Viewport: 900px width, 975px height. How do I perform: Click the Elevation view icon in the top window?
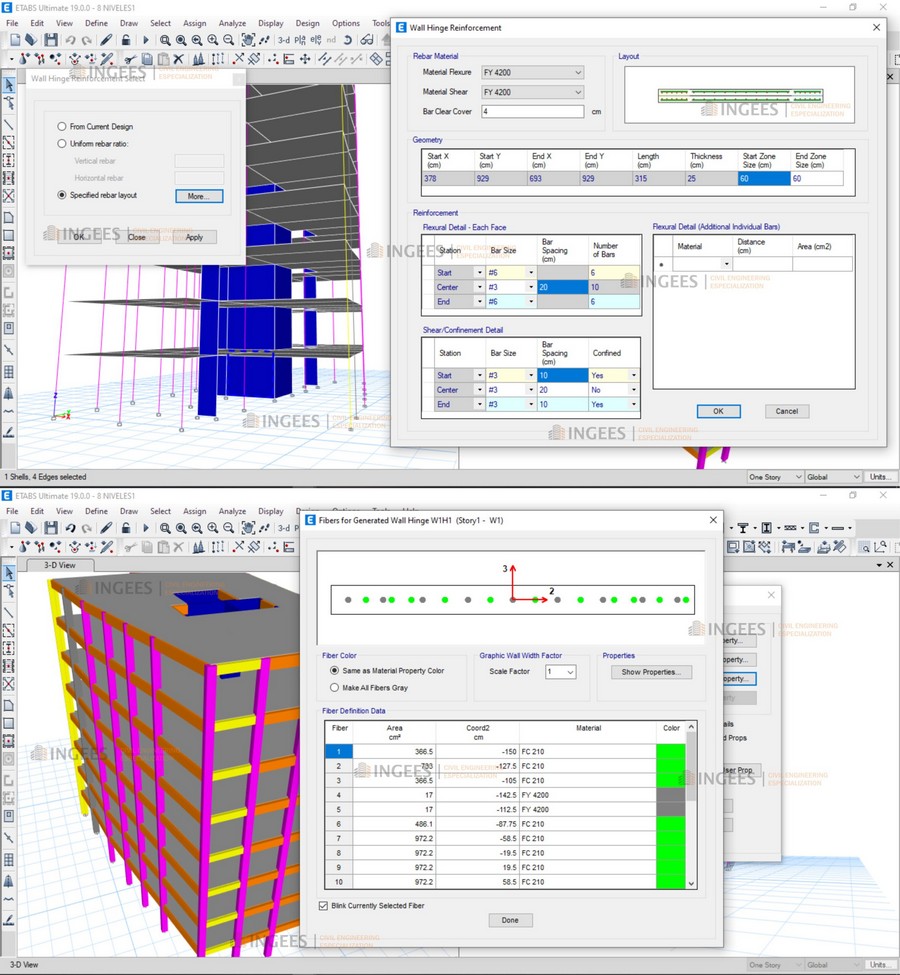tap(315, 40)
